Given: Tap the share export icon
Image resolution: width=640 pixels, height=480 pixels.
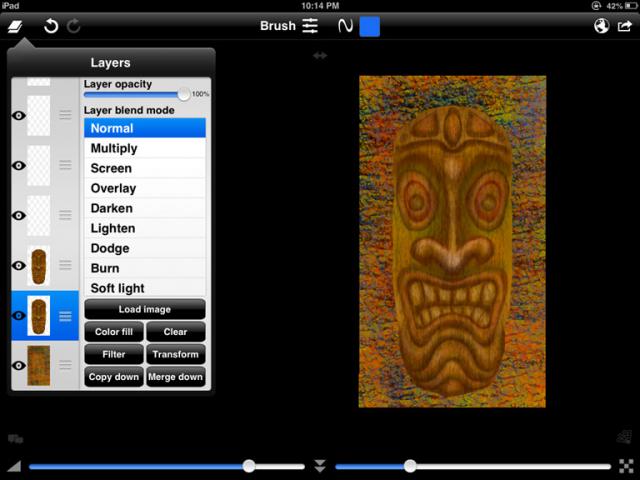Looking at the screenshot, I should pos(625,26).
